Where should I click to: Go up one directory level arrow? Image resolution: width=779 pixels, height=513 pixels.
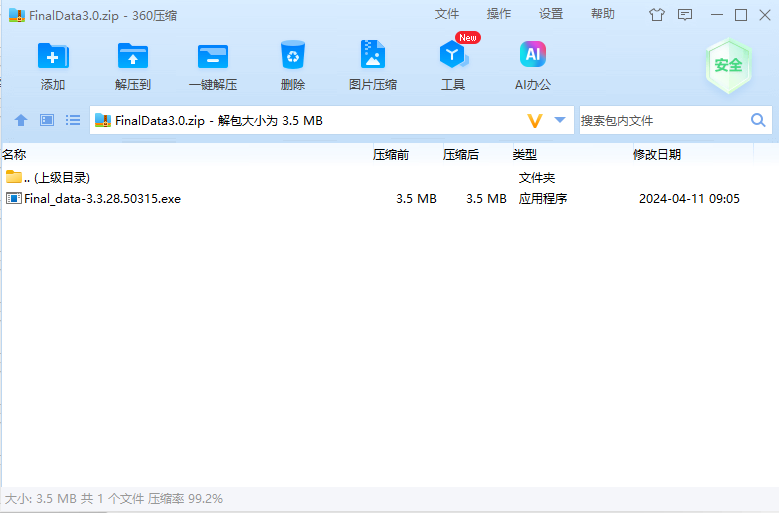(21, 120)
